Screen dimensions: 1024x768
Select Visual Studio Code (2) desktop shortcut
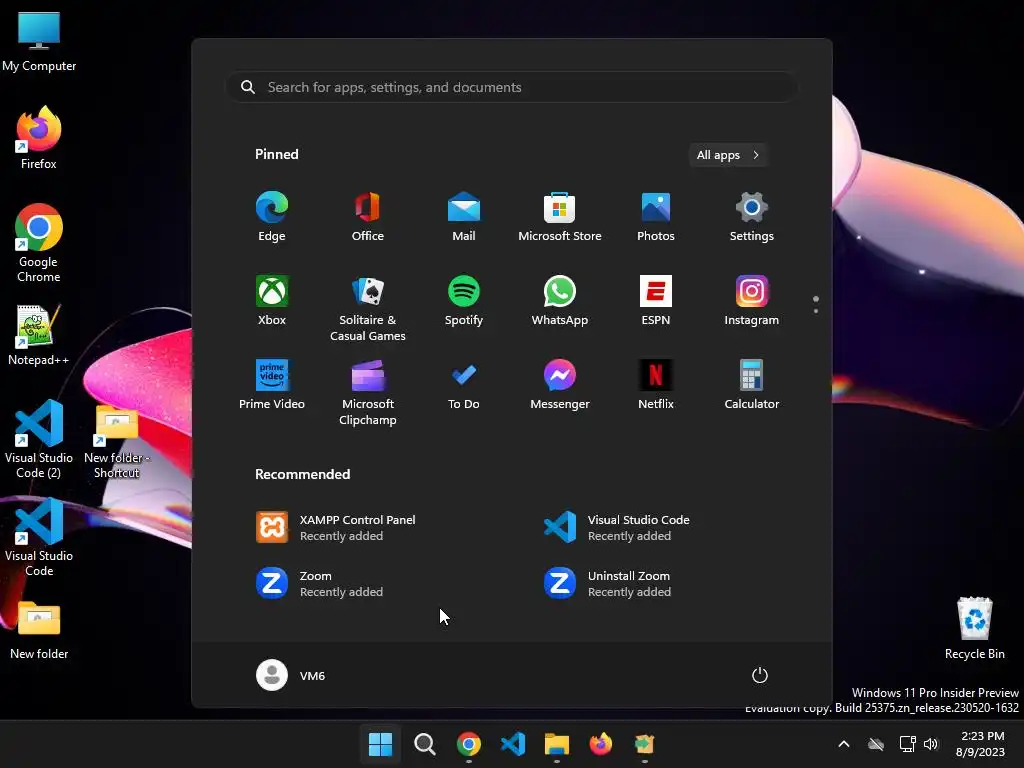click(39, 439)
